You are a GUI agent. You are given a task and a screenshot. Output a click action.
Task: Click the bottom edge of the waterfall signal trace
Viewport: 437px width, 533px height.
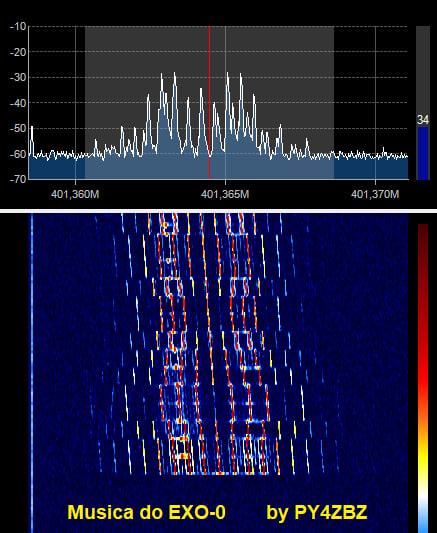click(x=214, y=473)
